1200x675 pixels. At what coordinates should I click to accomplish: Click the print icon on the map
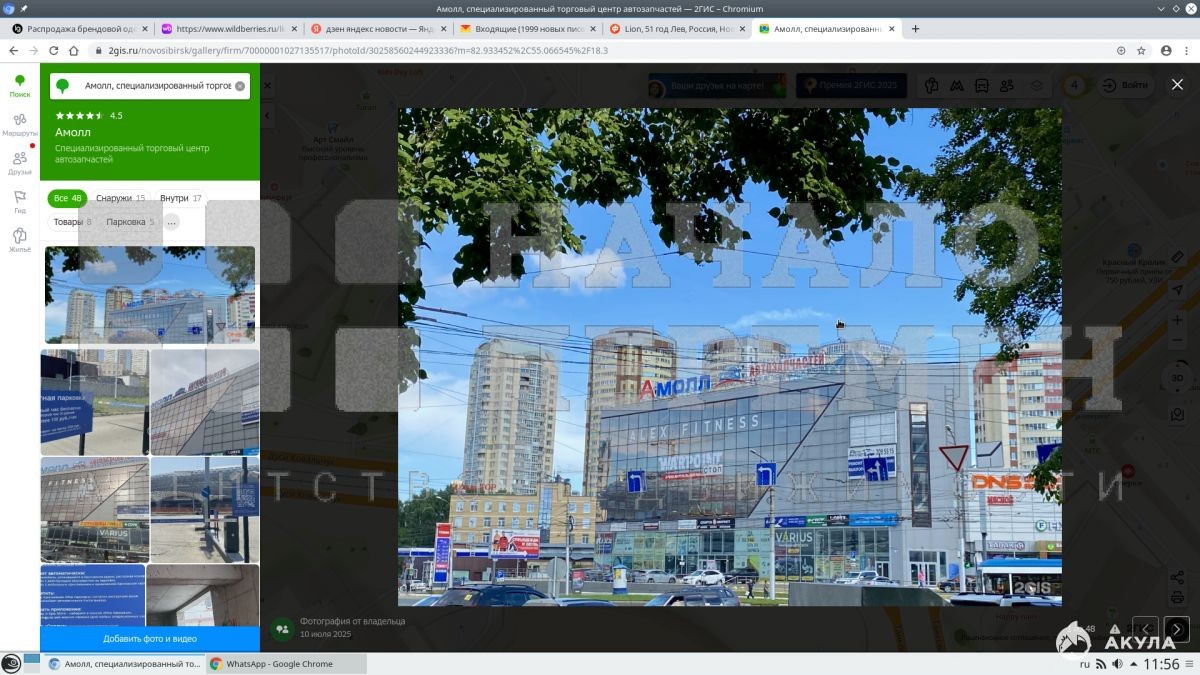pyautogui.click(x=1177, y=598)
